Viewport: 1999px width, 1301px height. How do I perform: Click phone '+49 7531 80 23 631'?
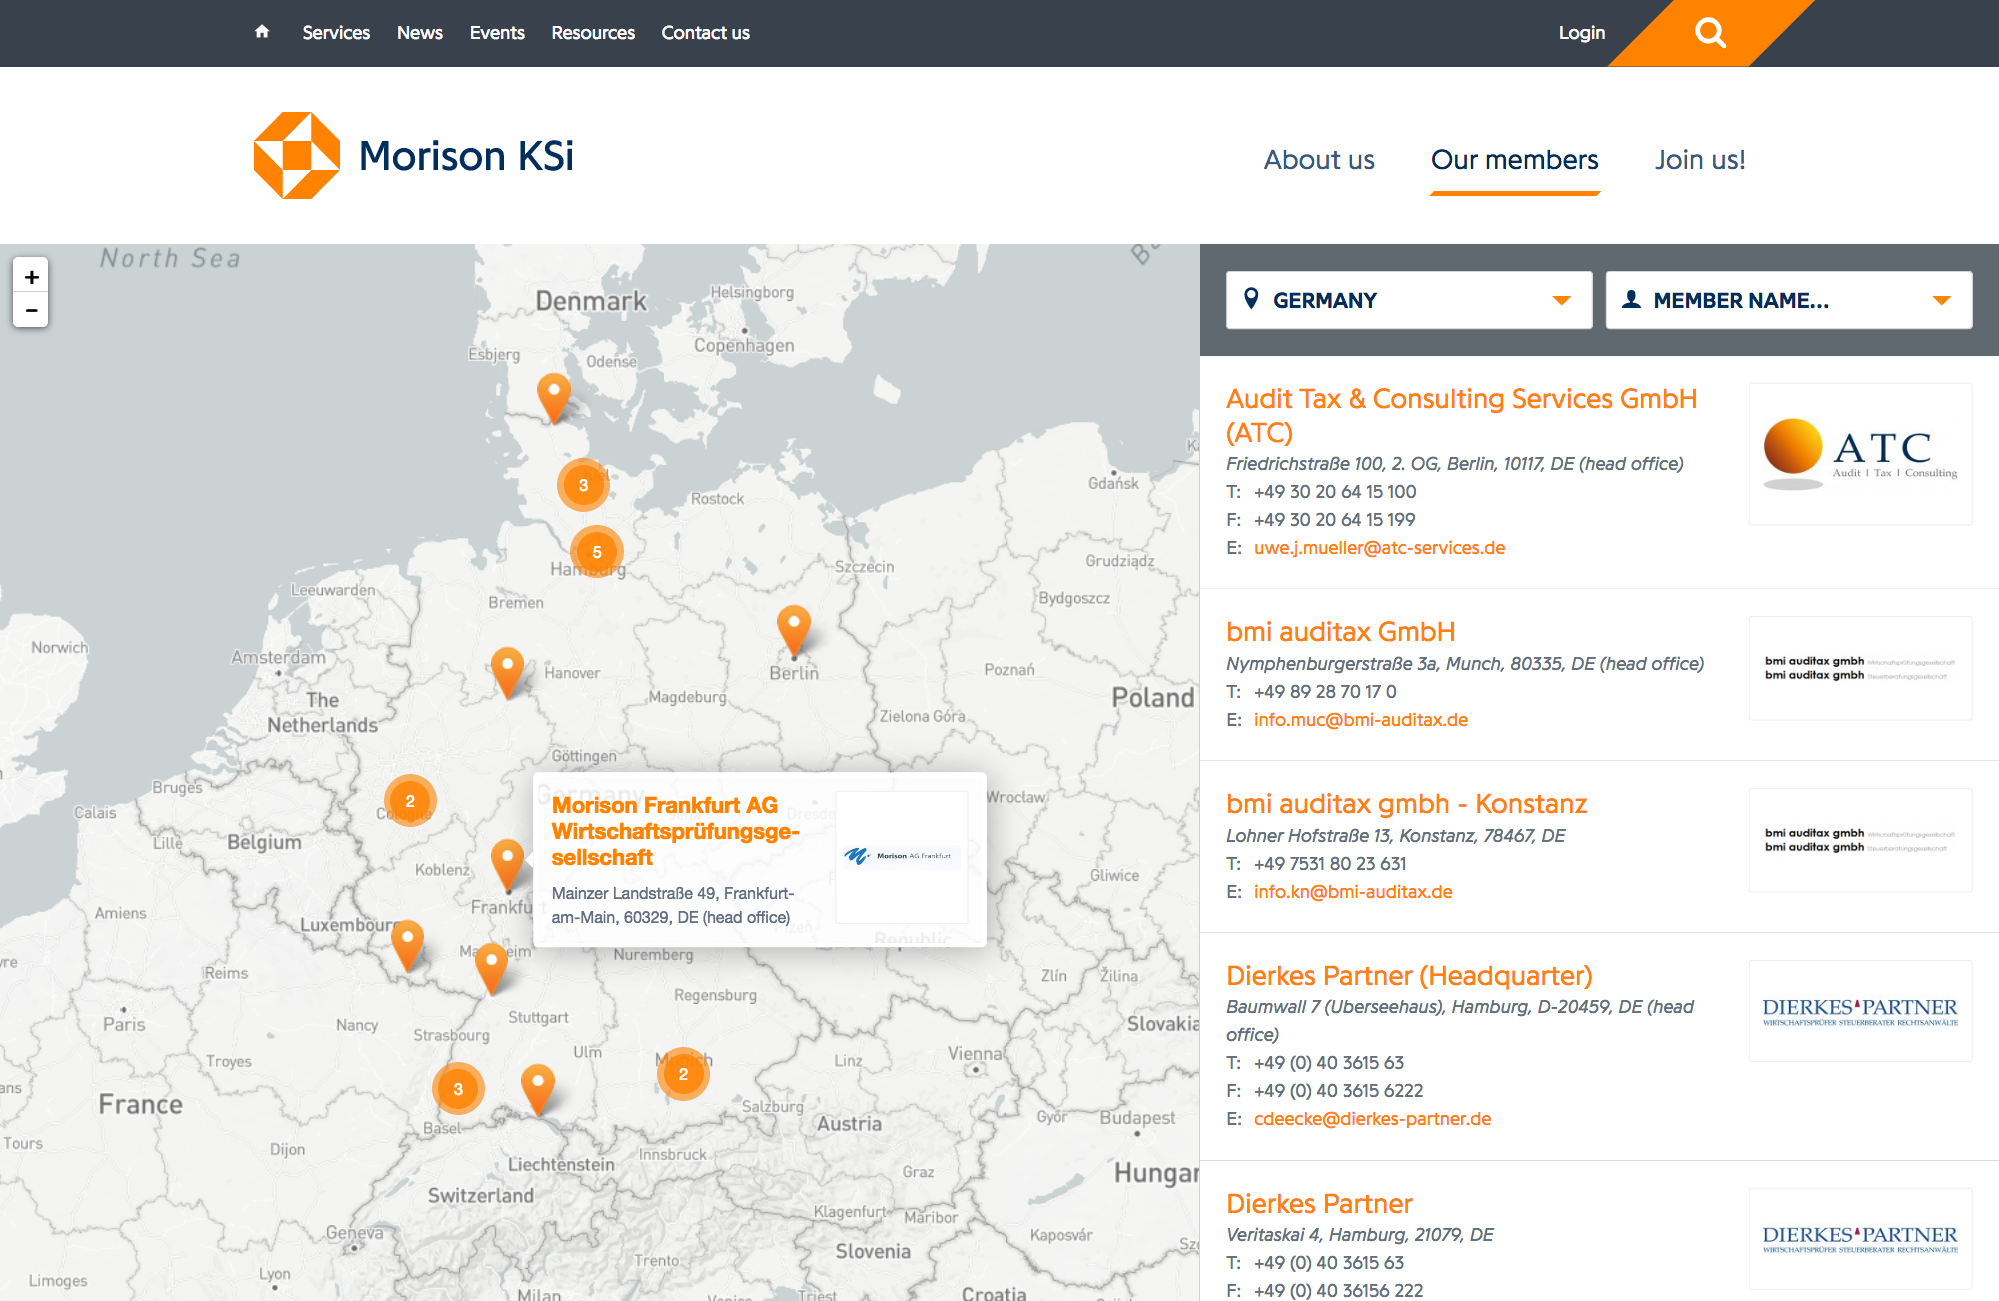(x=1330, y=864)
